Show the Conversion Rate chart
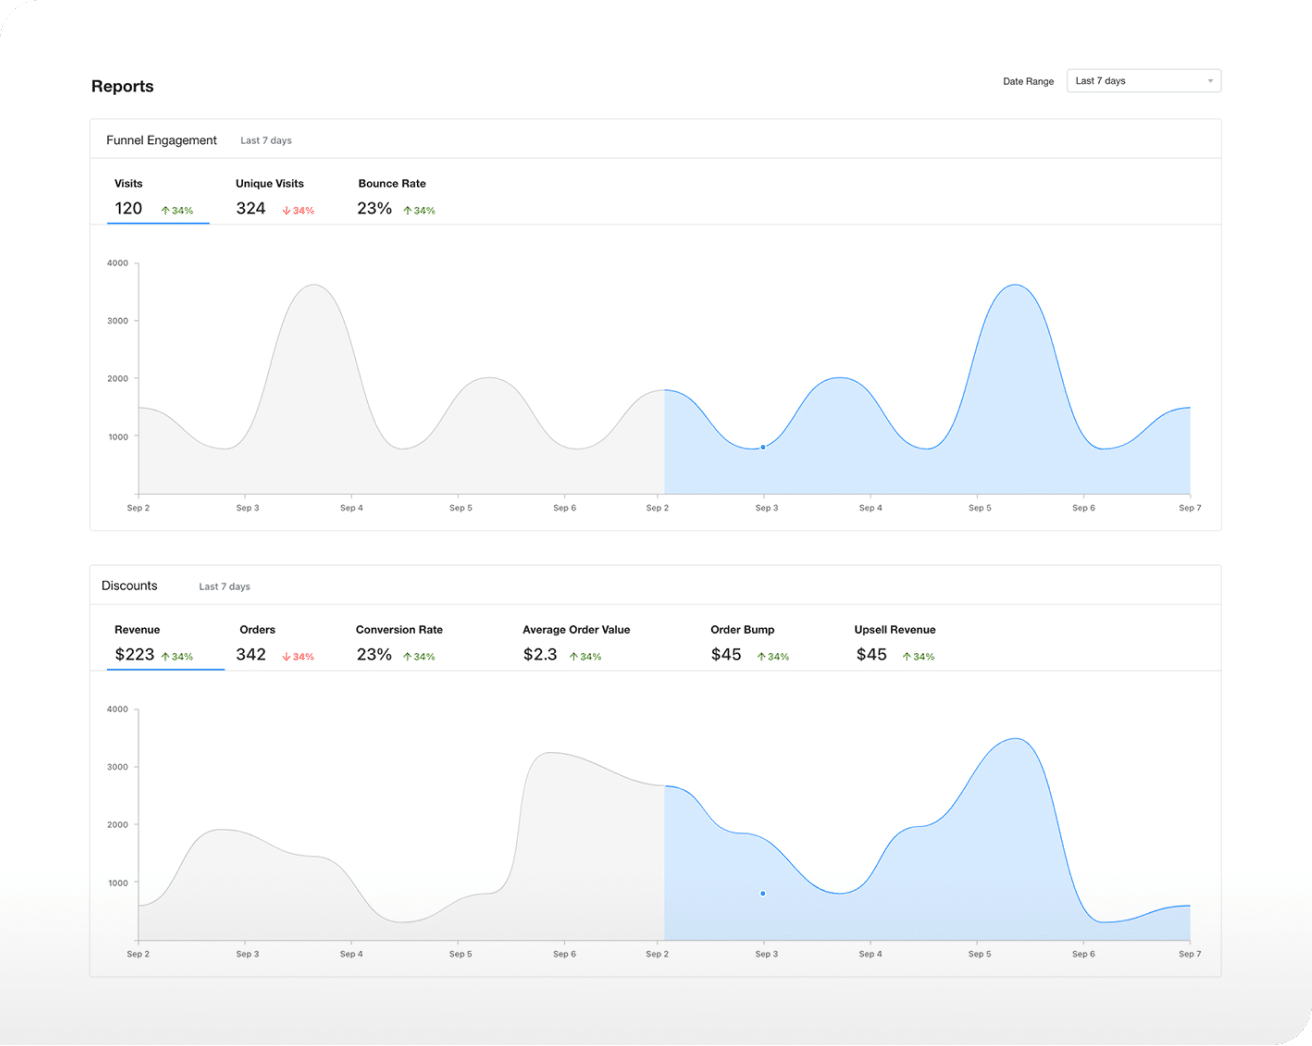 click(x=399, y=644)
